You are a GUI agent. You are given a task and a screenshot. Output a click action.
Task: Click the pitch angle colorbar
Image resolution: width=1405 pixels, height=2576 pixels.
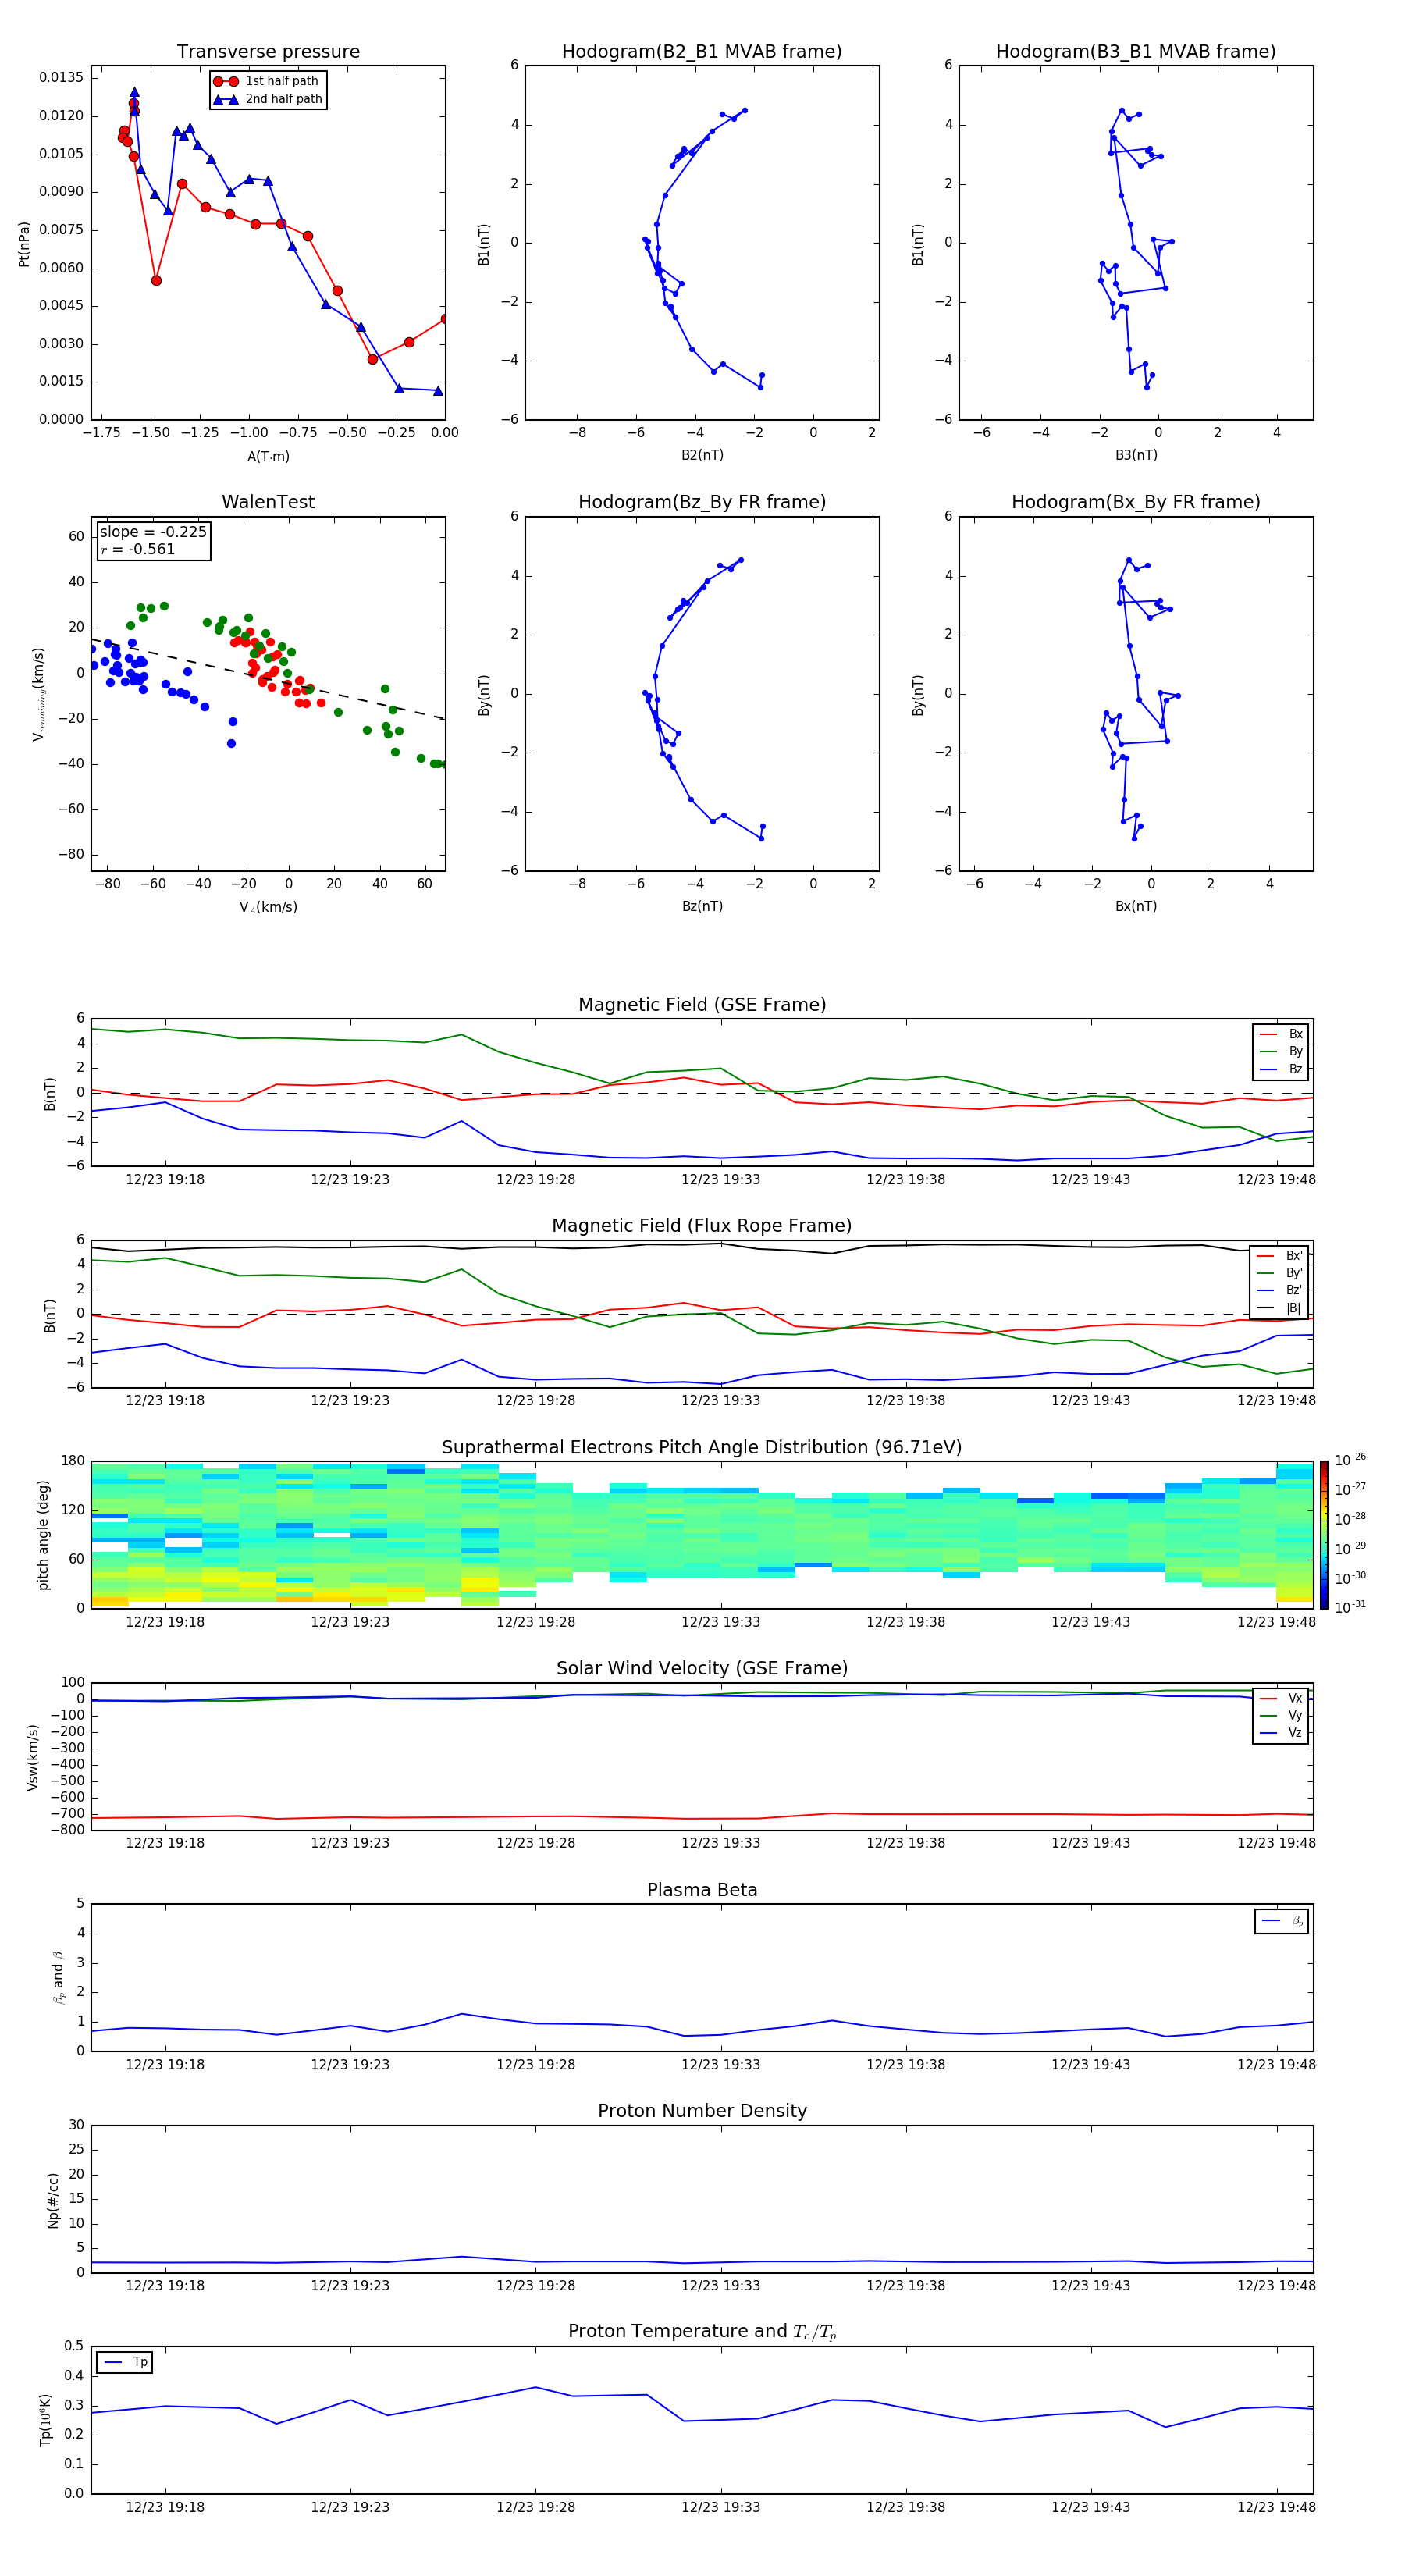pos(1323,1536)
